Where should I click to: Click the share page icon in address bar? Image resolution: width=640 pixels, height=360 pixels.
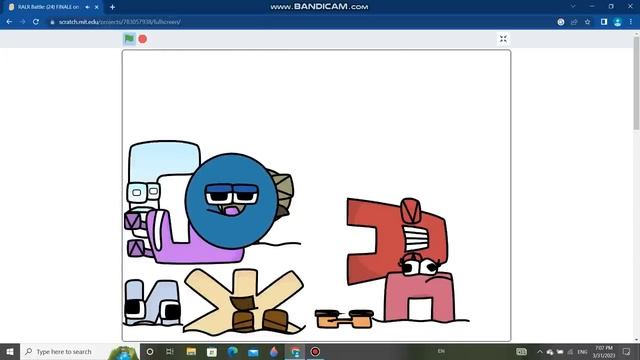click(x=574, y=22)
